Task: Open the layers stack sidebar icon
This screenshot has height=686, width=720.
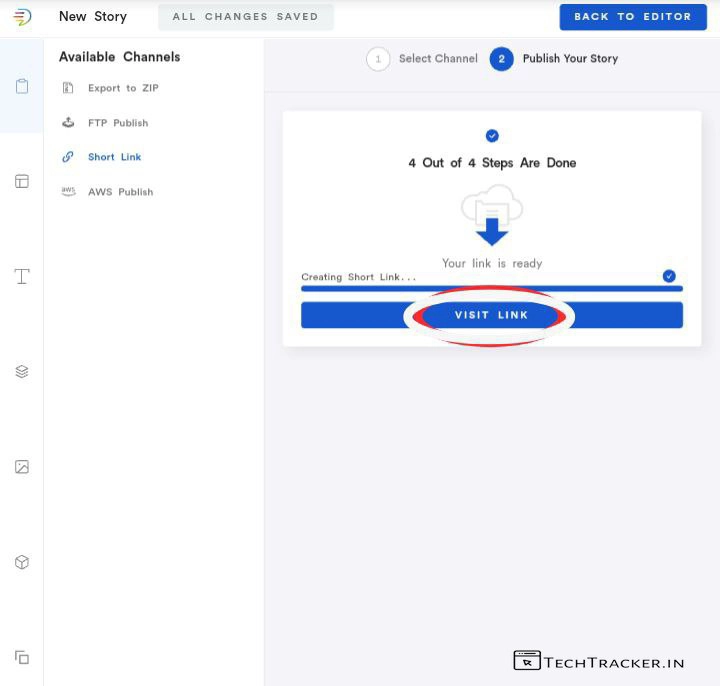Action: [22, 371]
